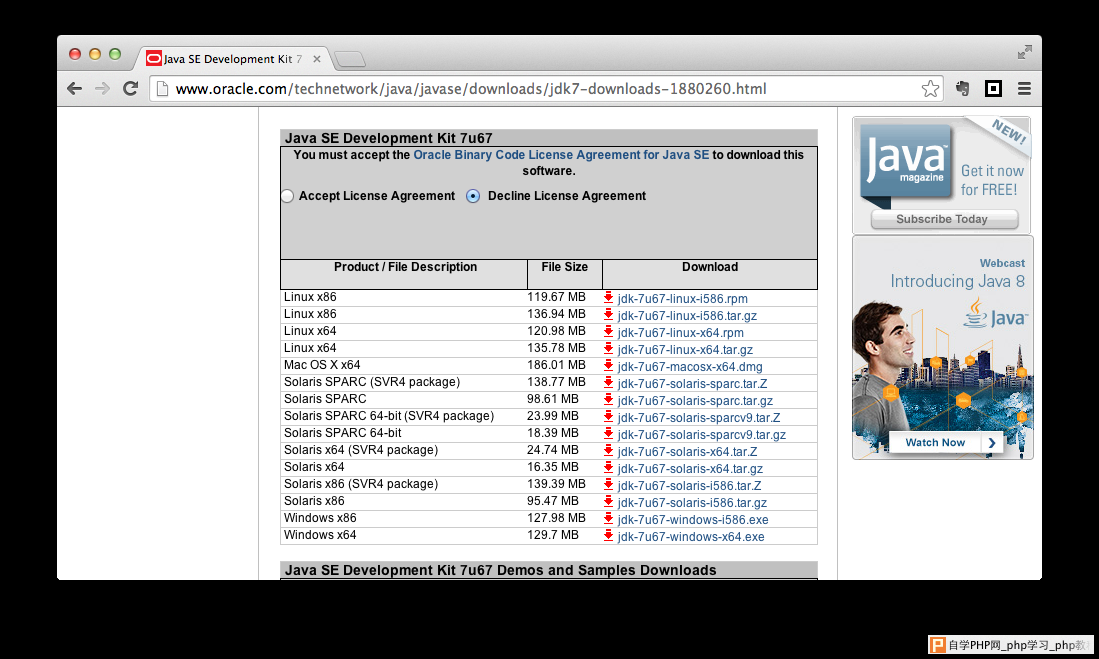Click the square extension icon in toolbar

pyautogui.click(x=993, y=88)
